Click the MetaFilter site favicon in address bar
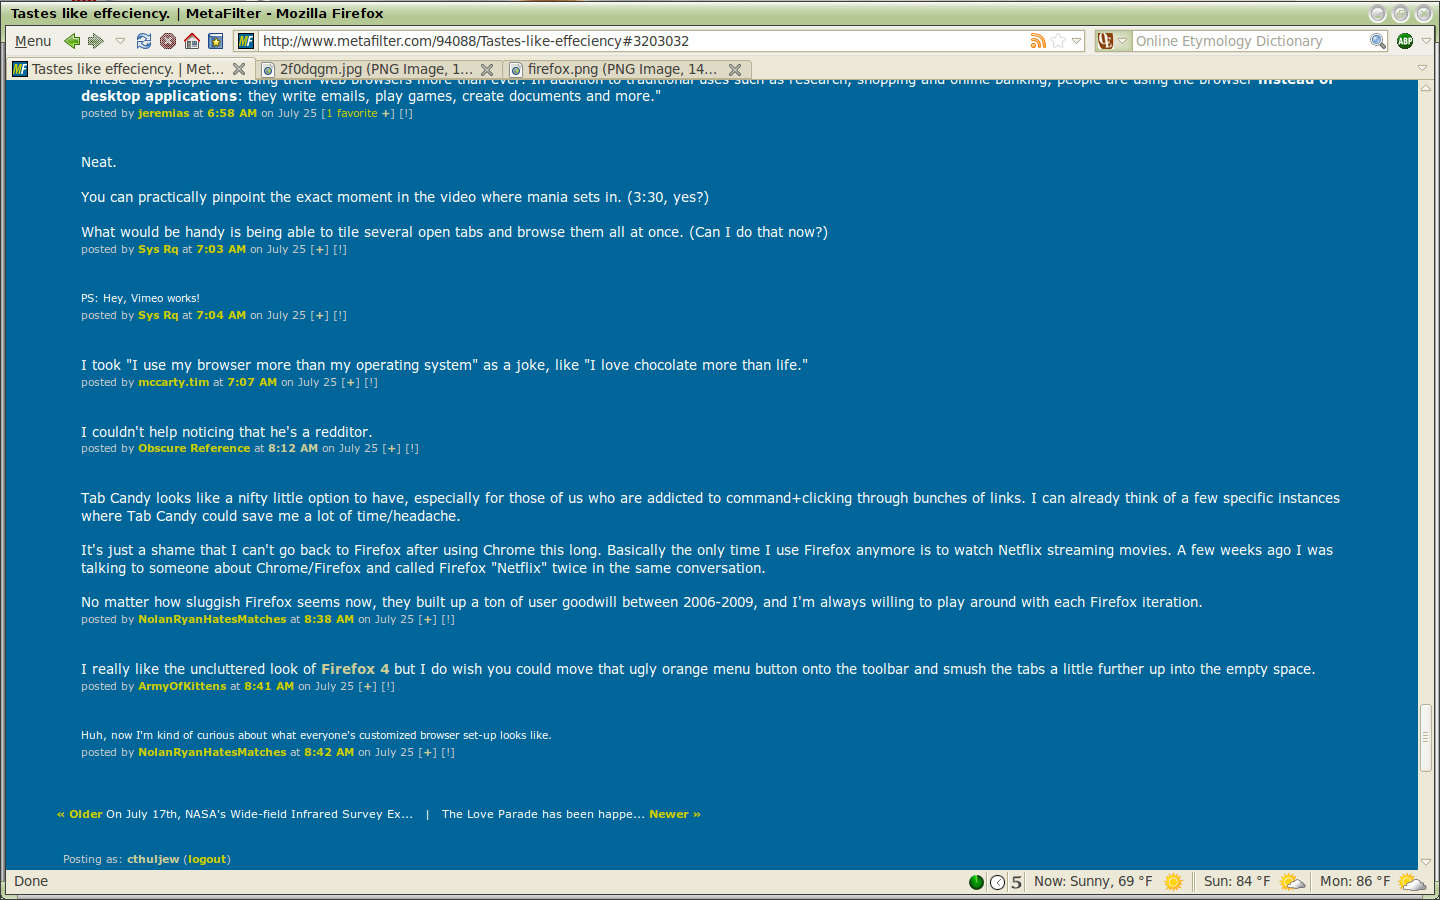1440x900 pixels. coord(246,41)
